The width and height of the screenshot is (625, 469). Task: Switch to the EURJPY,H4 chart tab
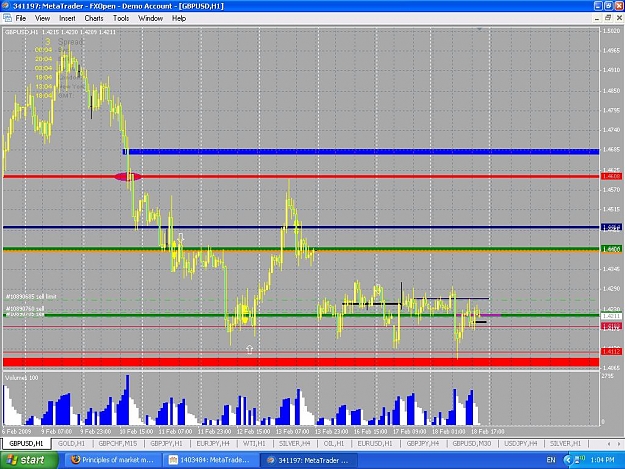coord(213,443)
